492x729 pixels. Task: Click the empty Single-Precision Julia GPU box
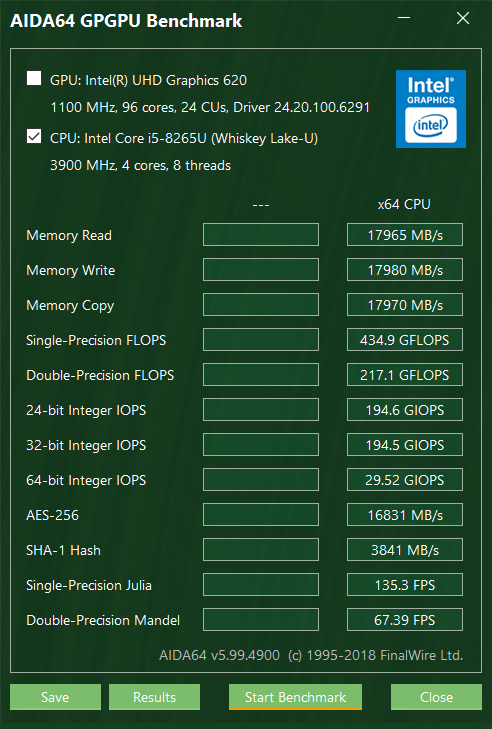click(261, 585)
